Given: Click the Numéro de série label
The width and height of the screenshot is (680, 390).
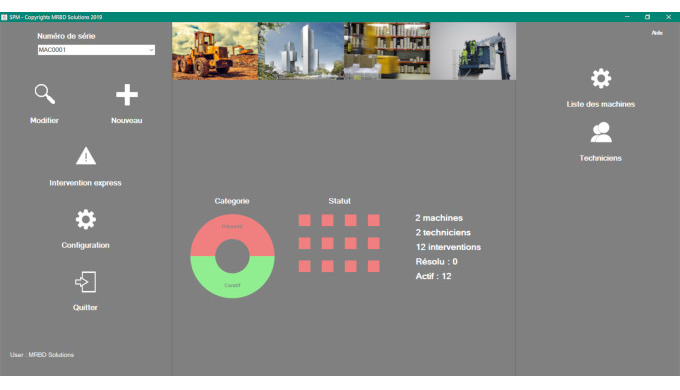Looking at the screenshot, I should (x=66, y=36).
